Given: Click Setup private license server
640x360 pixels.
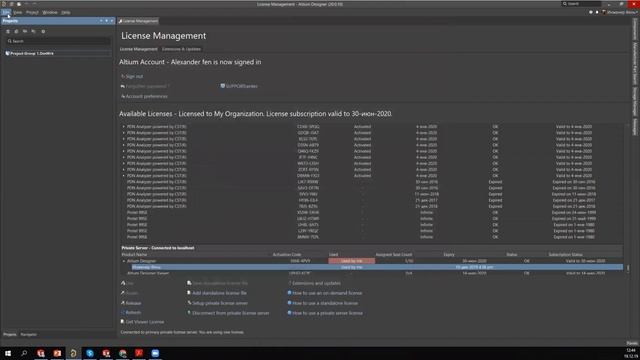Looking at the screenshot, I should 218,303.
